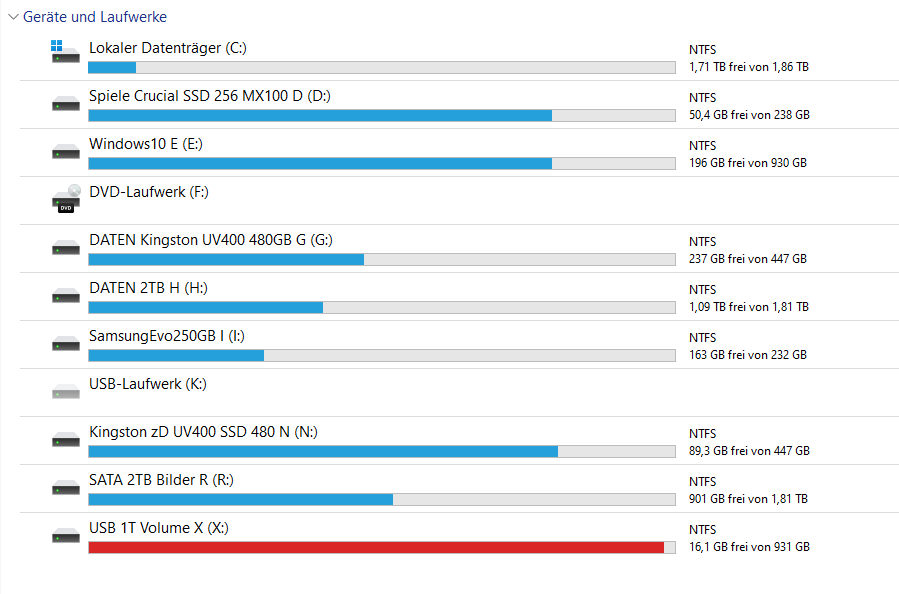This screenshot has width=899, height=594.
Task: Click the USB-Laufwerk K: drive icon
Action: 65,392
